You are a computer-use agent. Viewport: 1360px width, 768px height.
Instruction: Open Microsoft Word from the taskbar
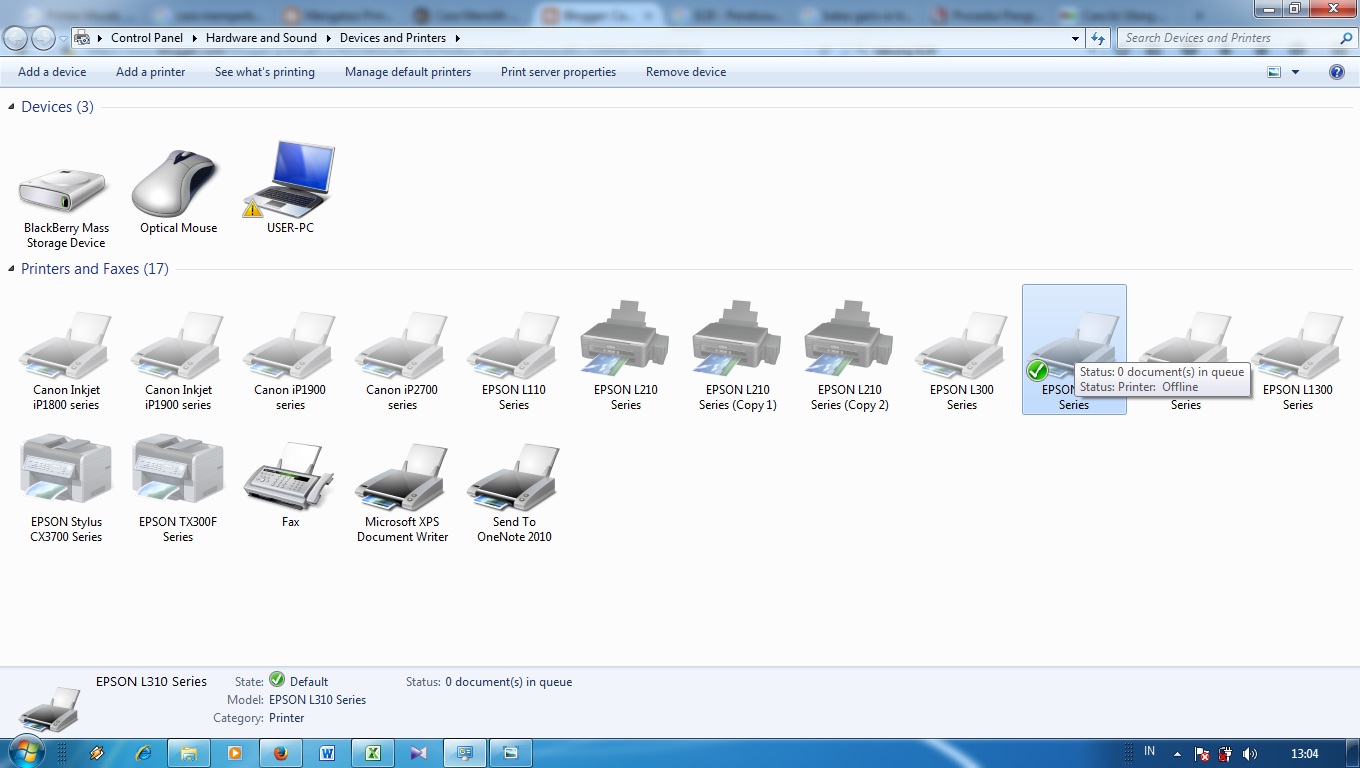tap(327, 753)
